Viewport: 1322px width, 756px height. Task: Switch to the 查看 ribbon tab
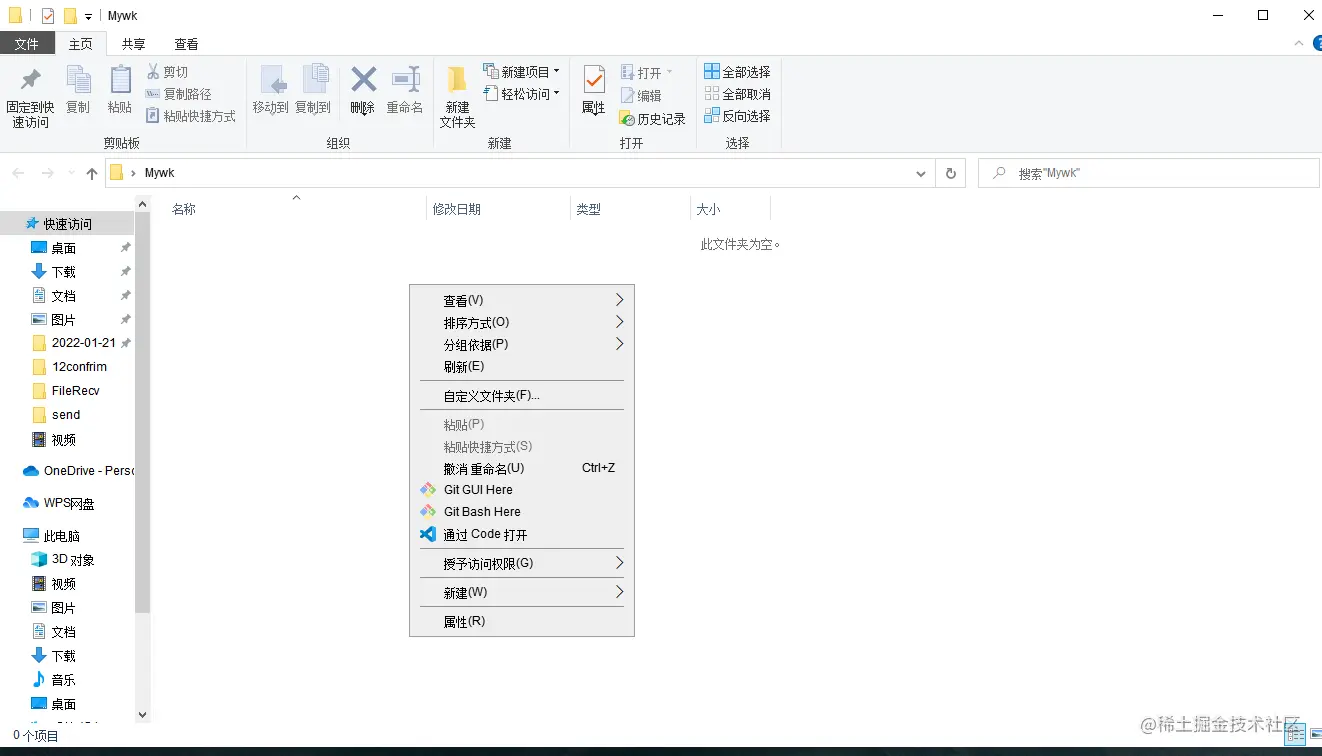186,44
